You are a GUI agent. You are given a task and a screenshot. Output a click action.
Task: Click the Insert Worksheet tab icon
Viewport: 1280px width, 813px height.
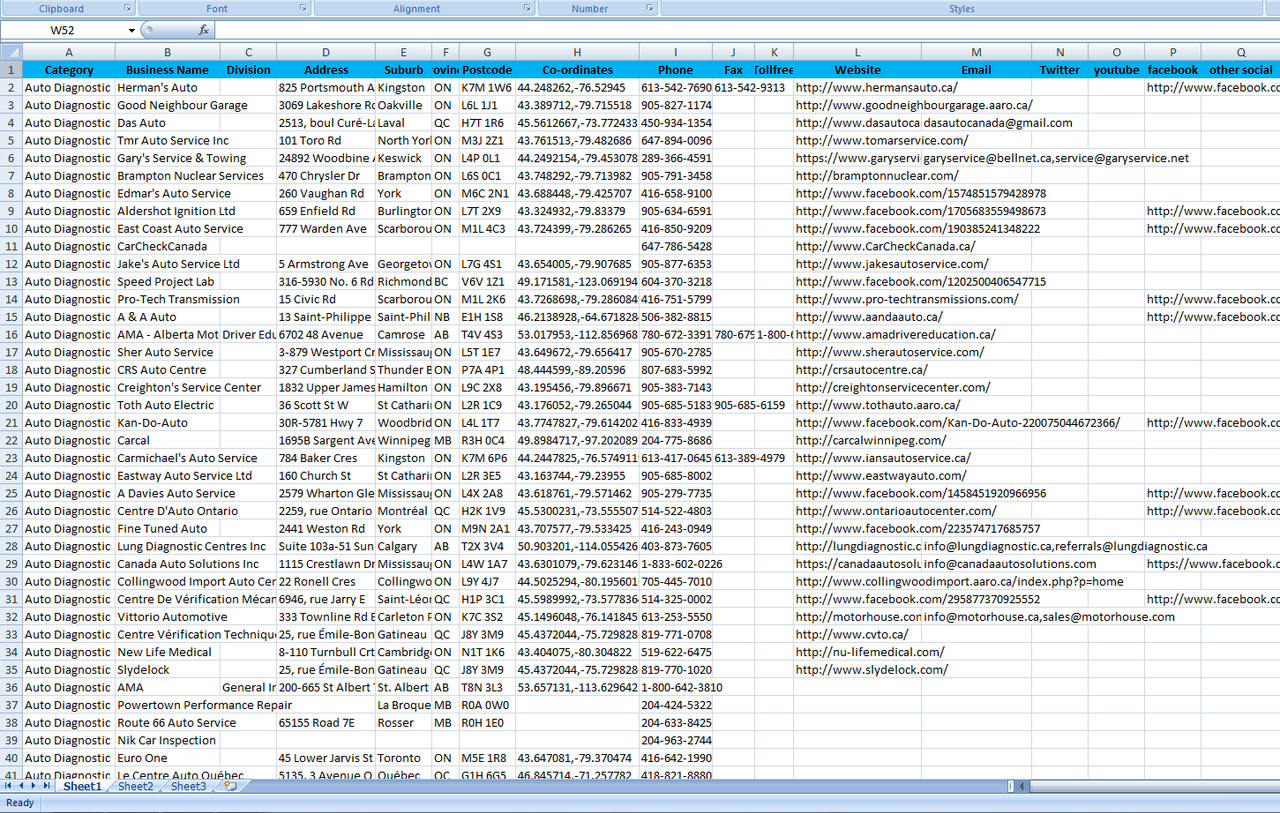[x=231, y=787]
